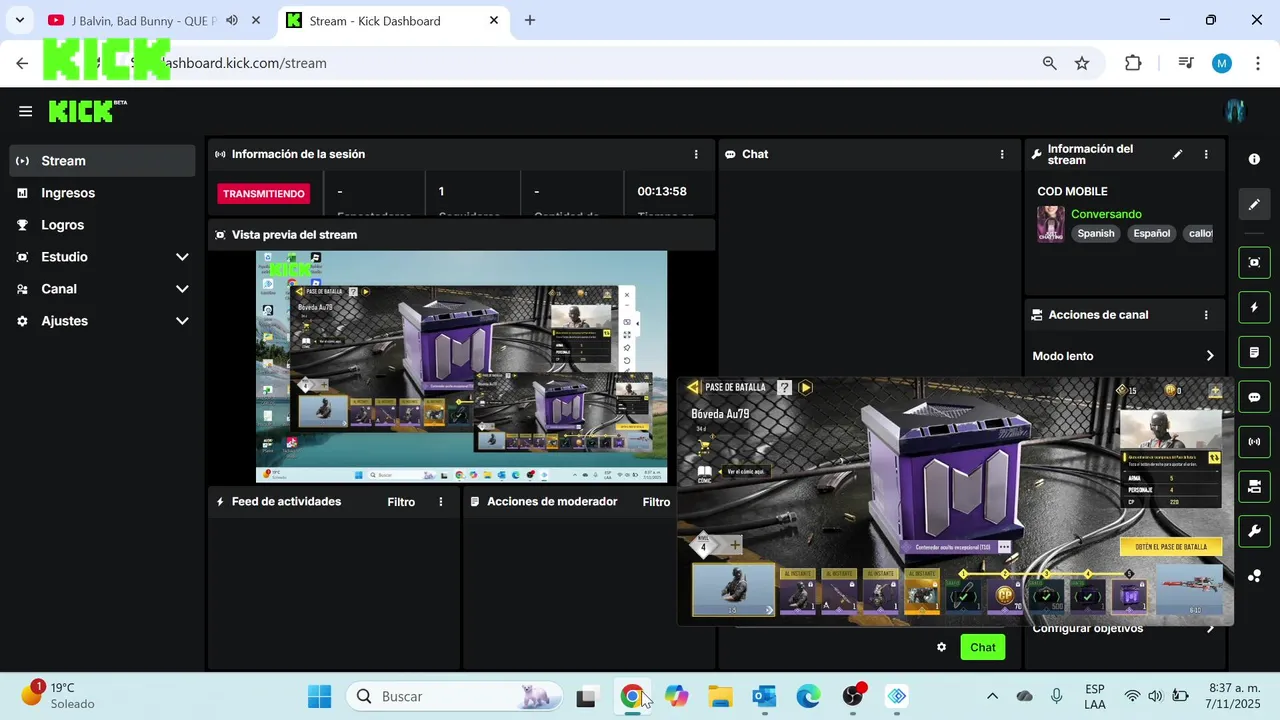Viewport: 1280px width, 720px height.
Task: Toggle moderator actions document panel button
Action: click(1254, 352)
